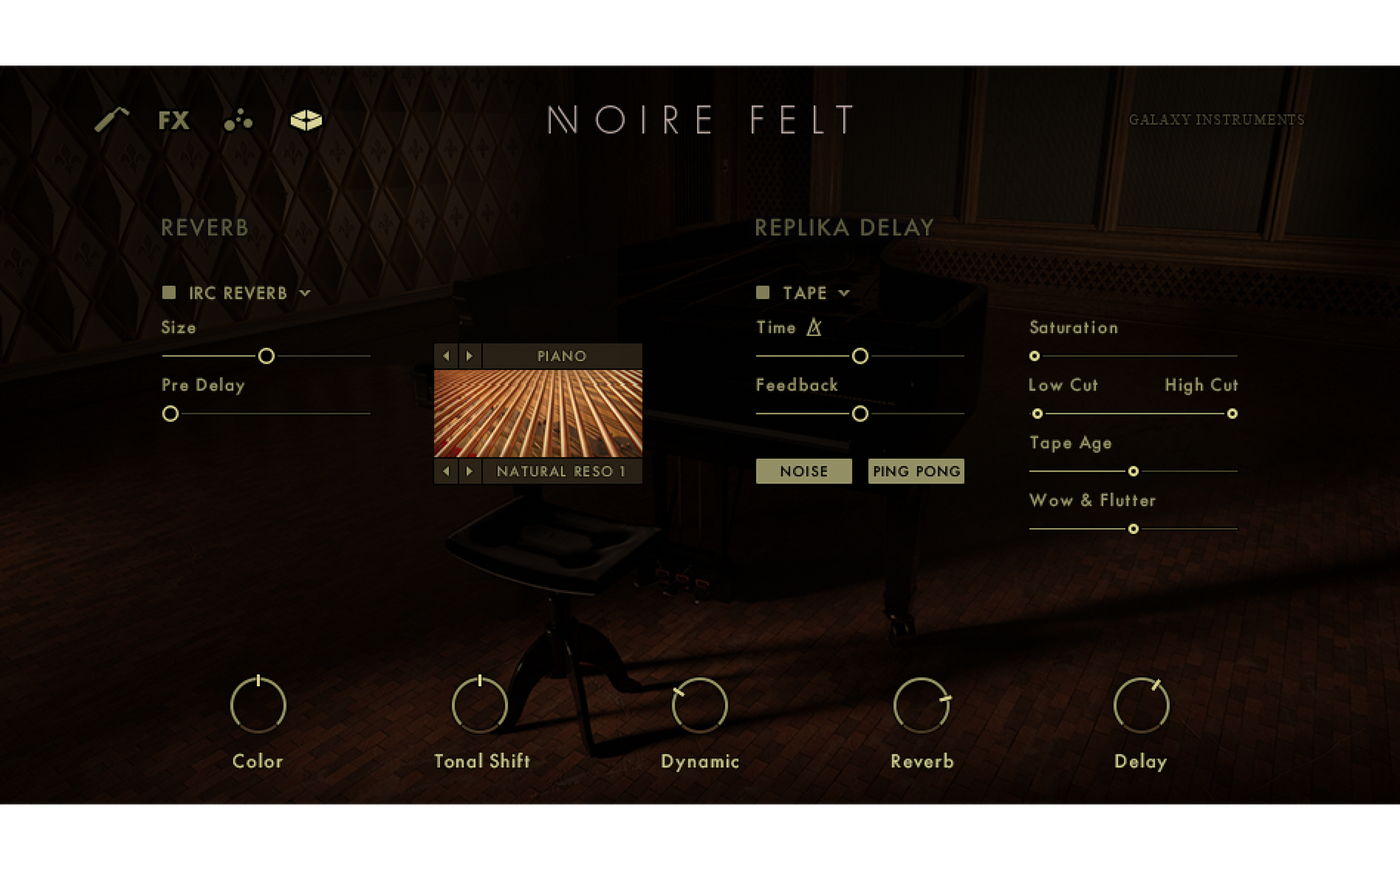The height and width of the screenshot is (870, 1400).
Task: Toggle the IRC Reverb on/off square
Action: pos(169,293)
